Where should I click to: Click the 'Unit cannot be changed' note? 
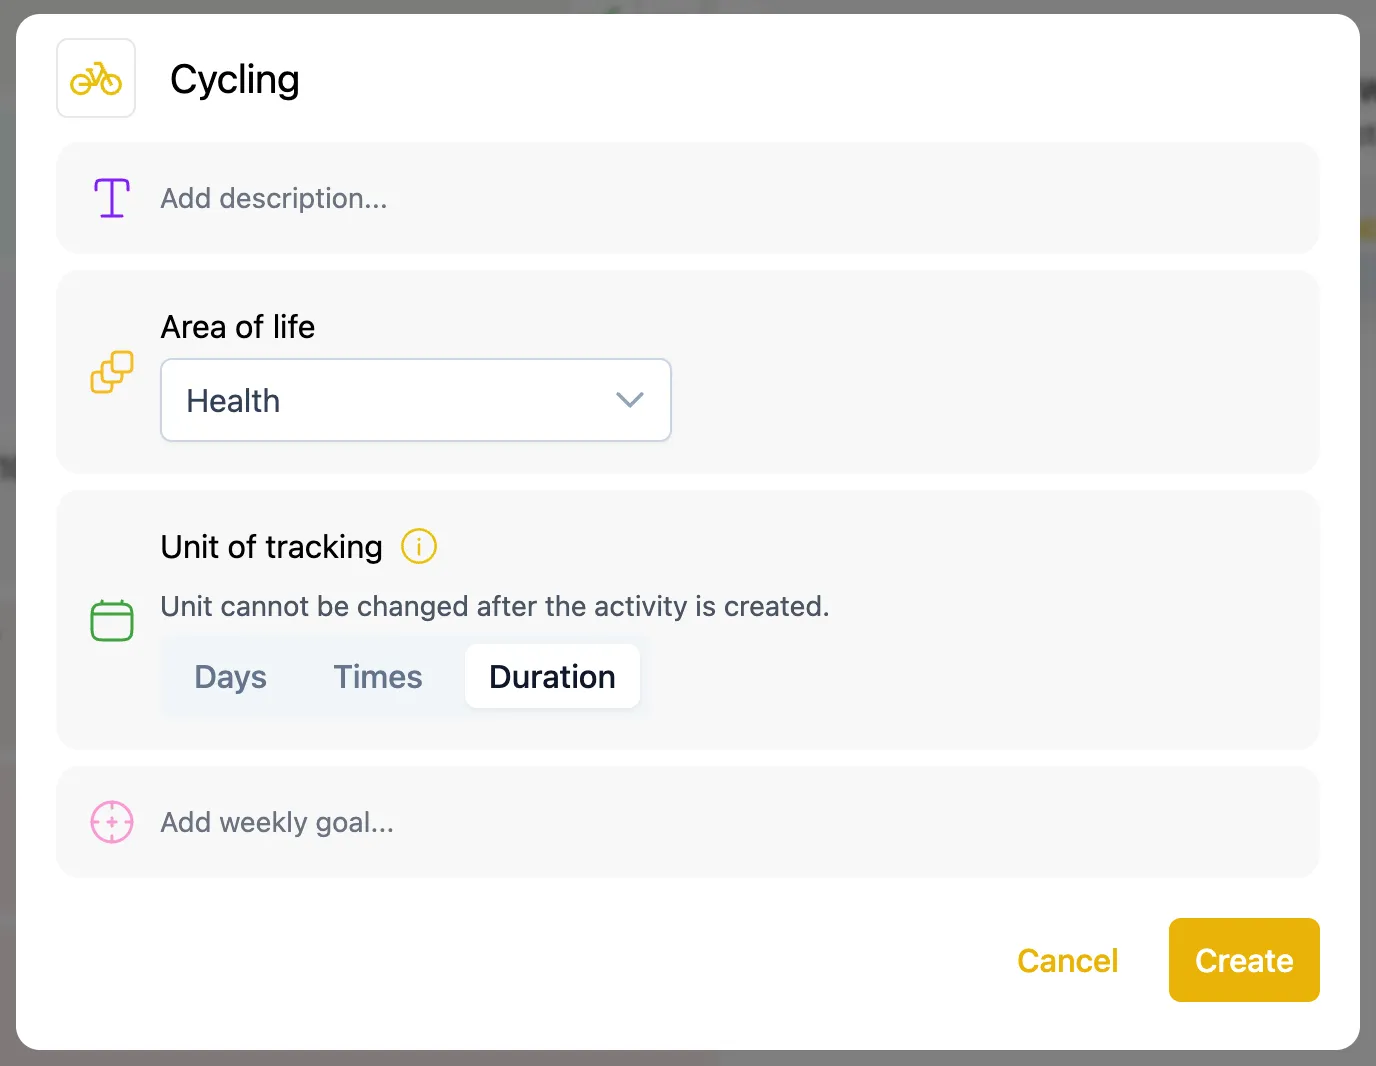(x=495, y=606)
